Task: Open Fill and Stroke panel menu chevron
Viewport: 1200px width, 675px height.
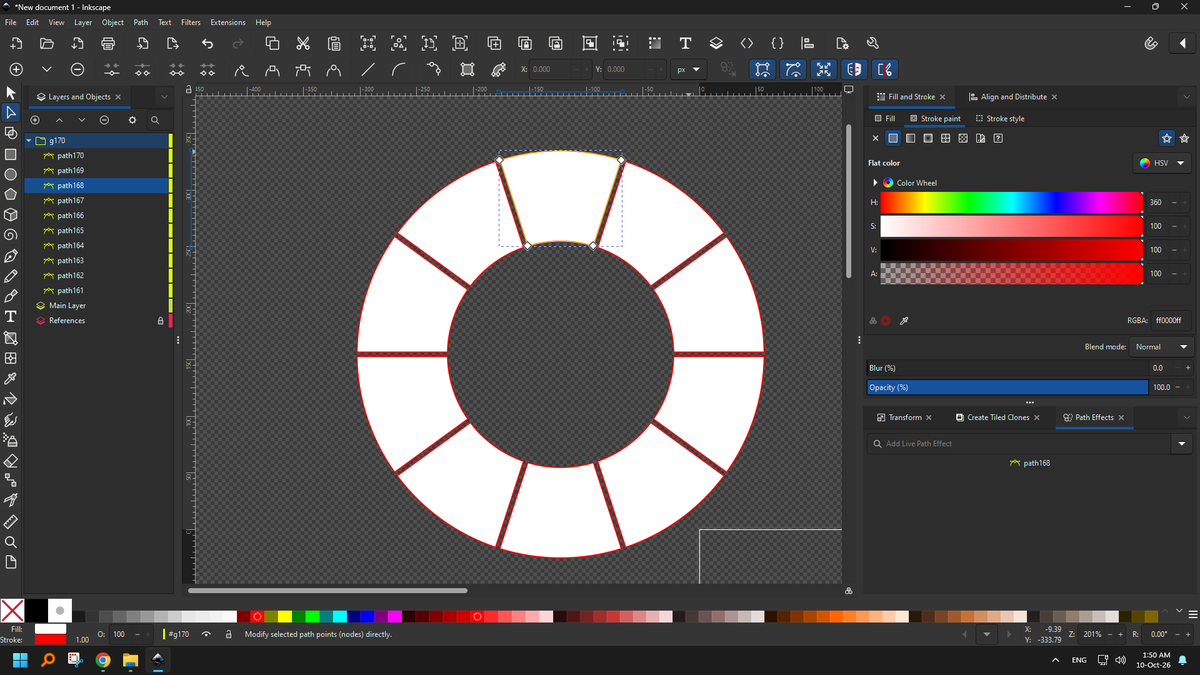Action: pyautogui.click(x=1187, y=97)
